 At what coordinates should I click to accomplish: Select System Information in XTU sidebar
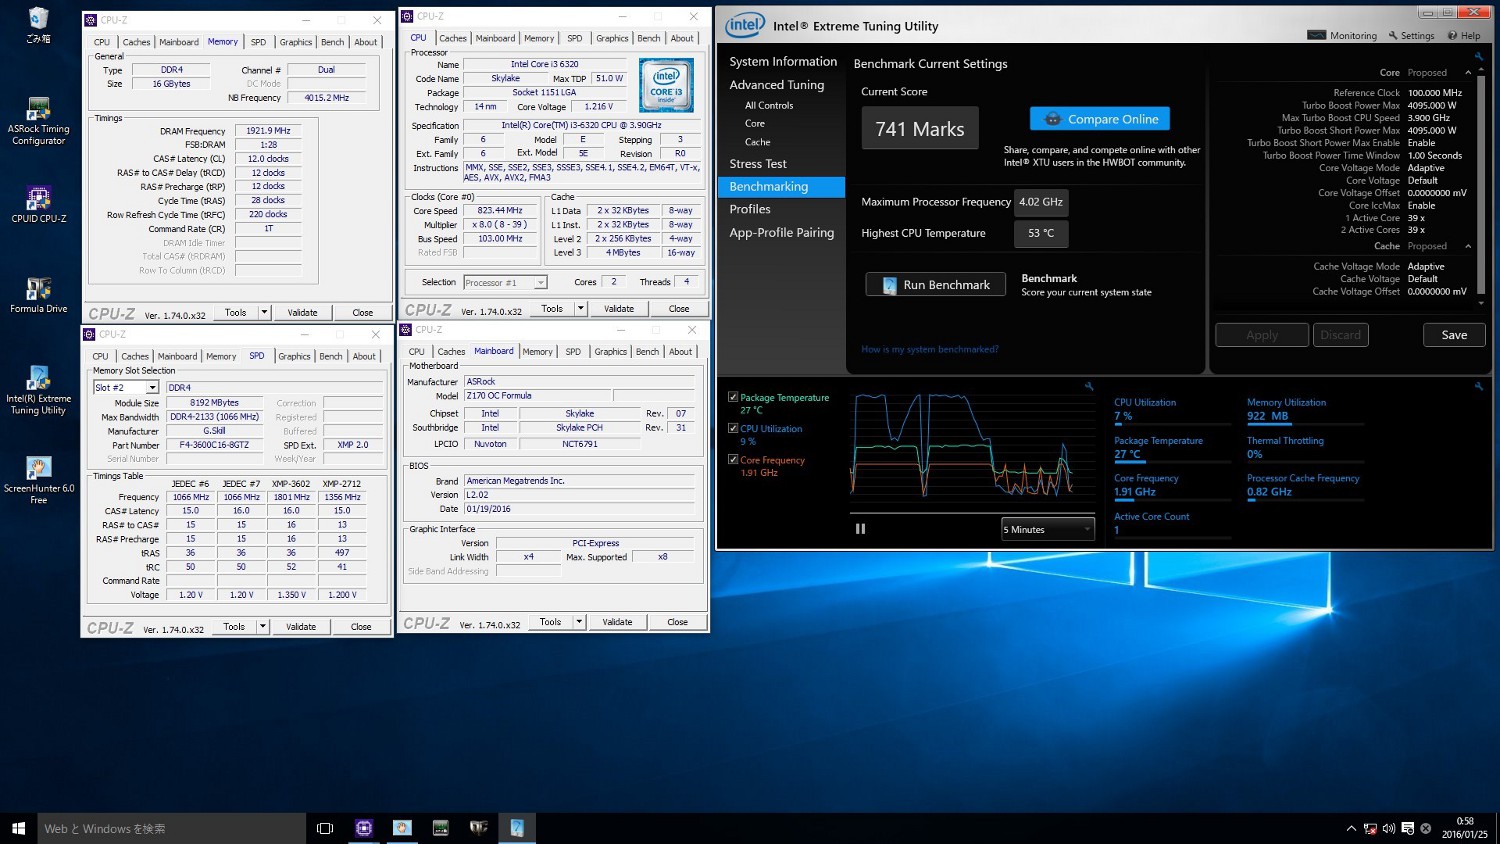pyautogui.click(x=783, y=61)
